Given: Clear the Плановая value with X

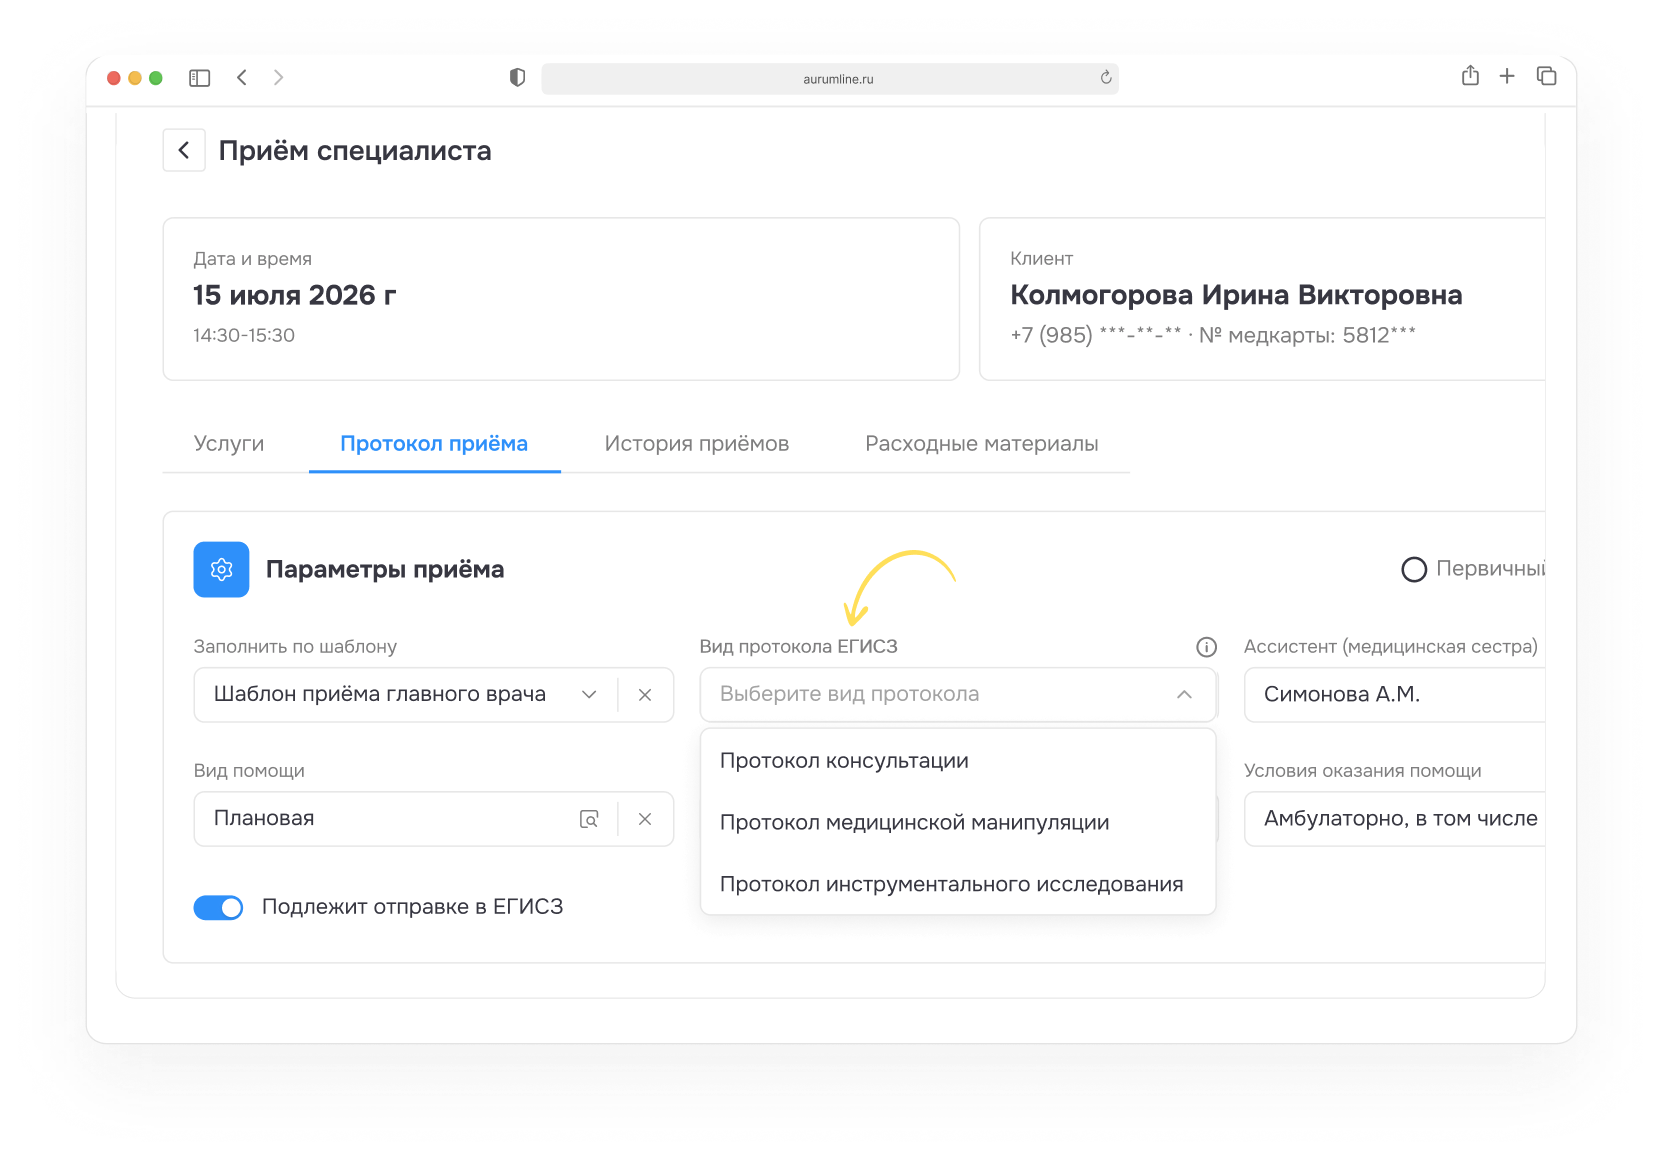Looking at the screenshot, I should [x=645, y=819].
